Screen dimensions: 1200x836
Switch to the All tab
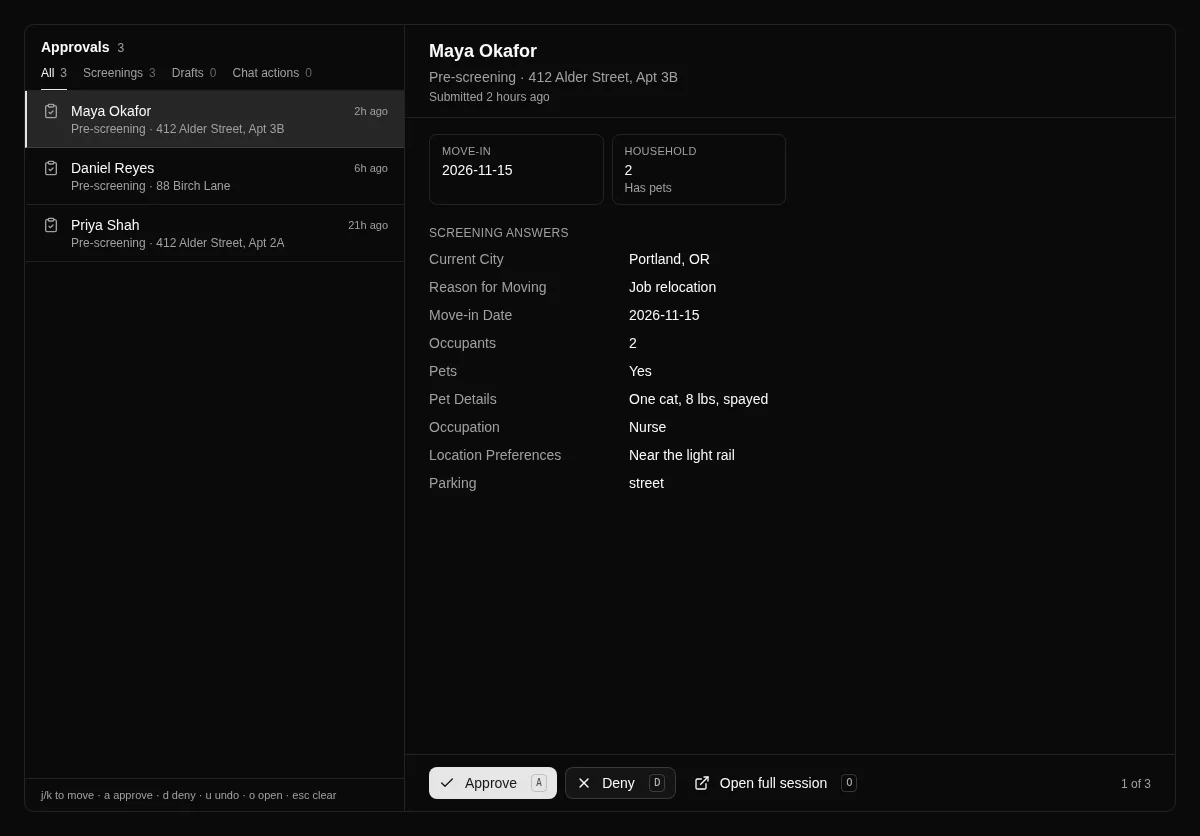(54, 73)
